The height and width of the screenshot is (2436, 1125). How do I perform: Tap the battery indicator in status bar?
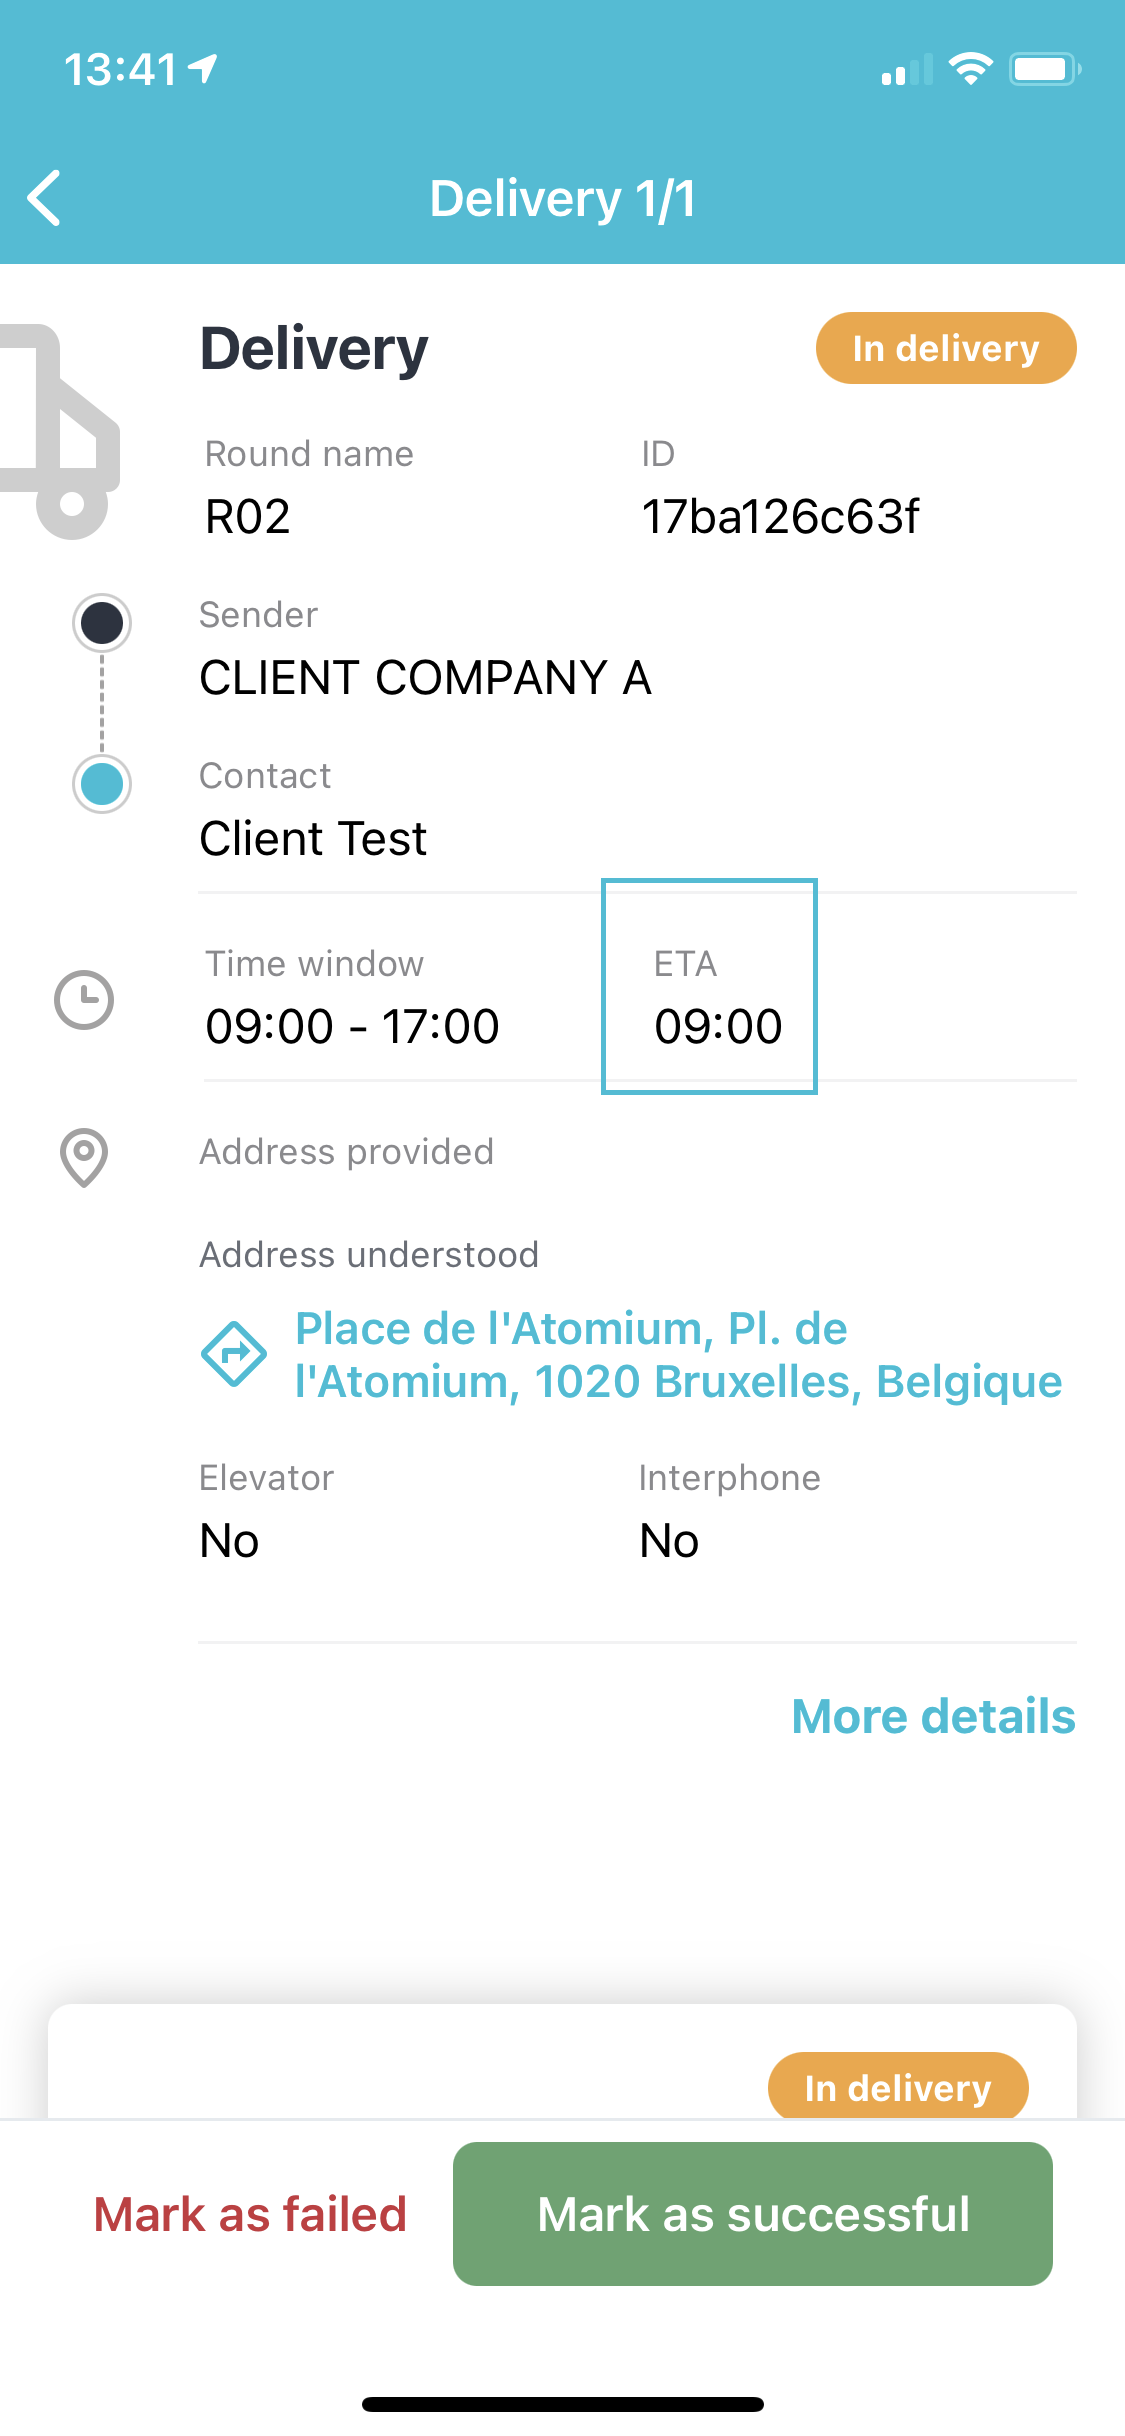[x=1045, y=69]
